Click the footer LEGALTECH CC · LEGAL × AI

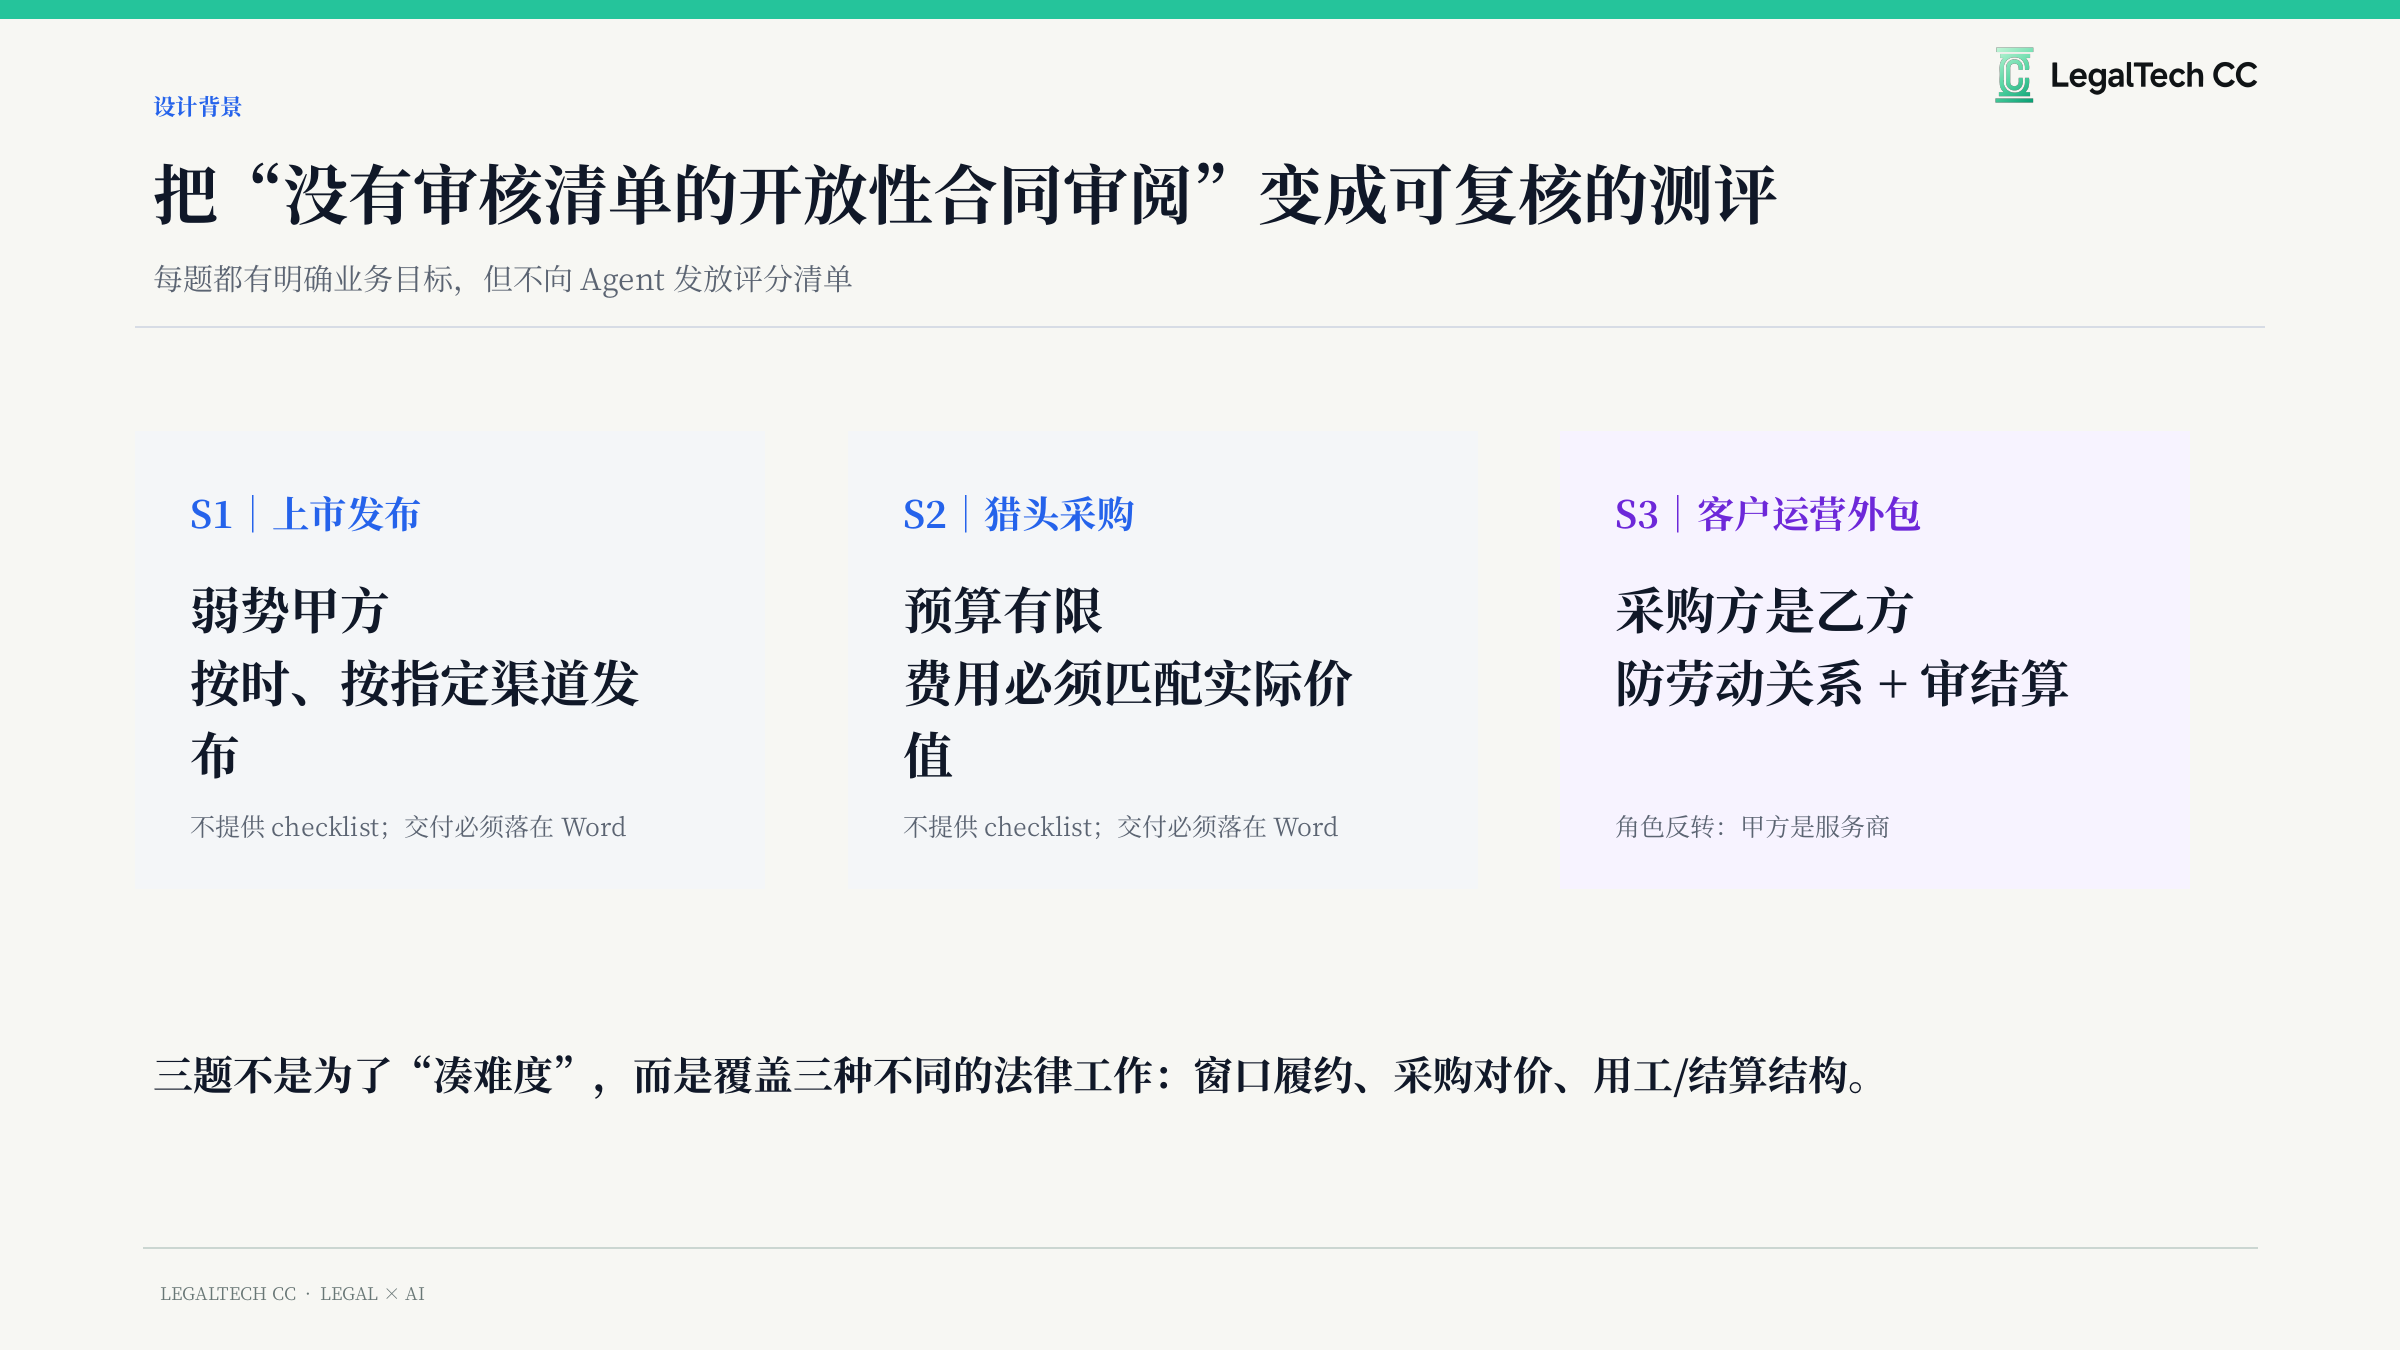coord(292,1294)
